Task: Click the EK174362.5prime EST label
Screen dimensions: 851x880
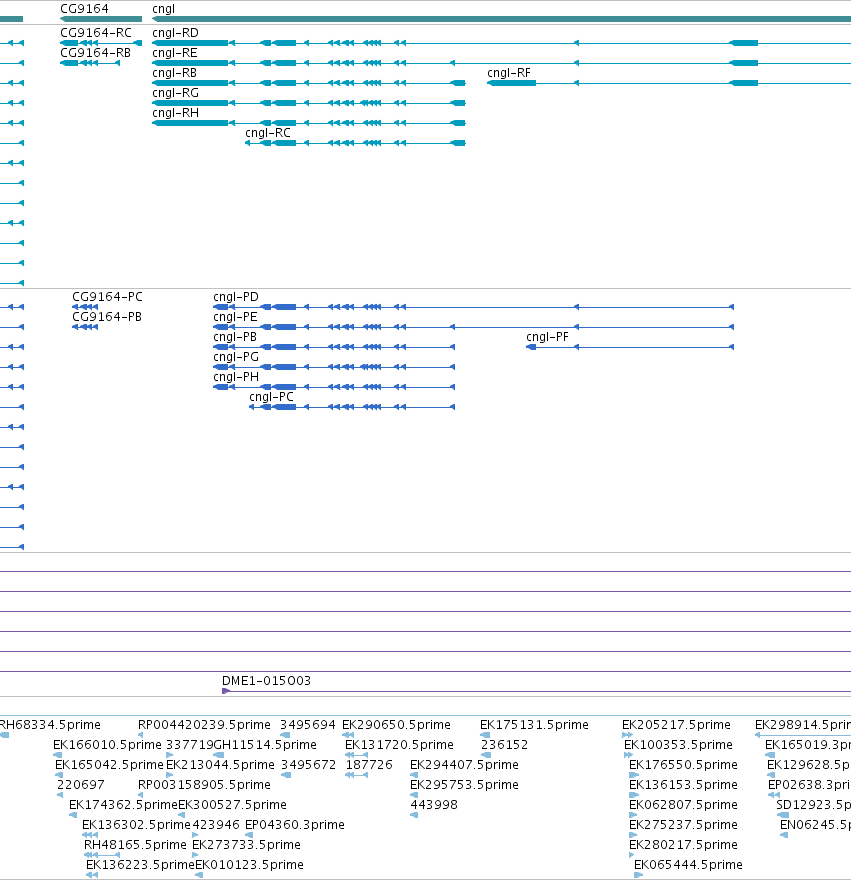Action: pos(123,805)
